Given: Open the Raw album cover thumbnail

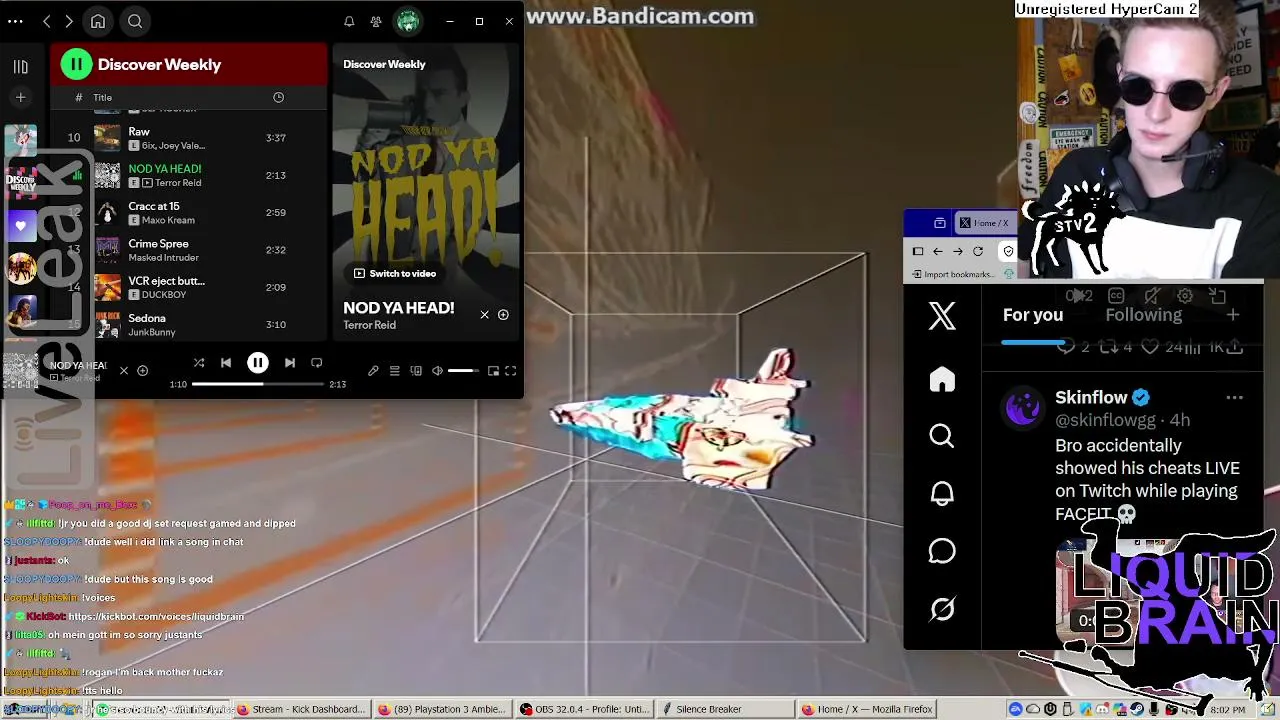Looking at the screenshot, I should [x=107, y=138].
